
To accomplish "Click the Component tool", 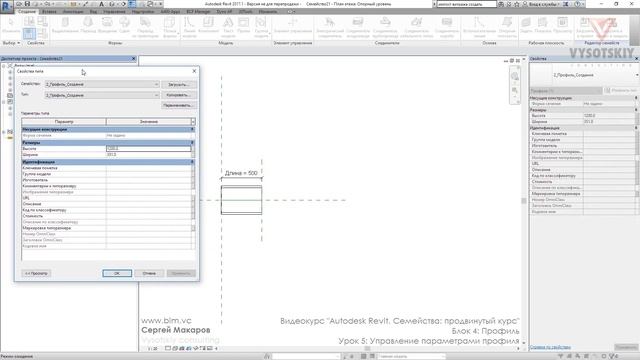I will pyautogui.click(x=209, y=25).
